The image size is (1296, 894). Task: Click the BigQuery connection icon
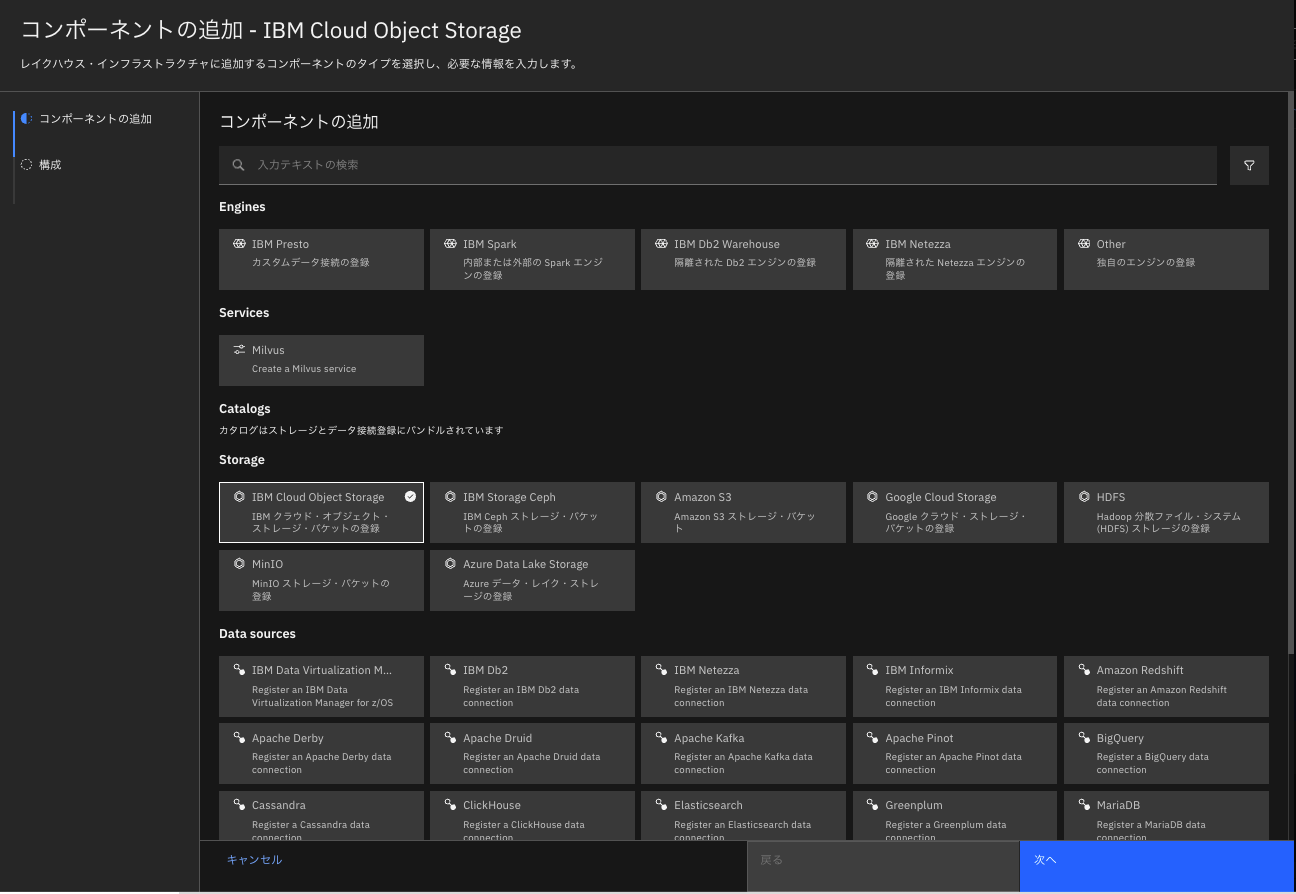[1083, 738]
